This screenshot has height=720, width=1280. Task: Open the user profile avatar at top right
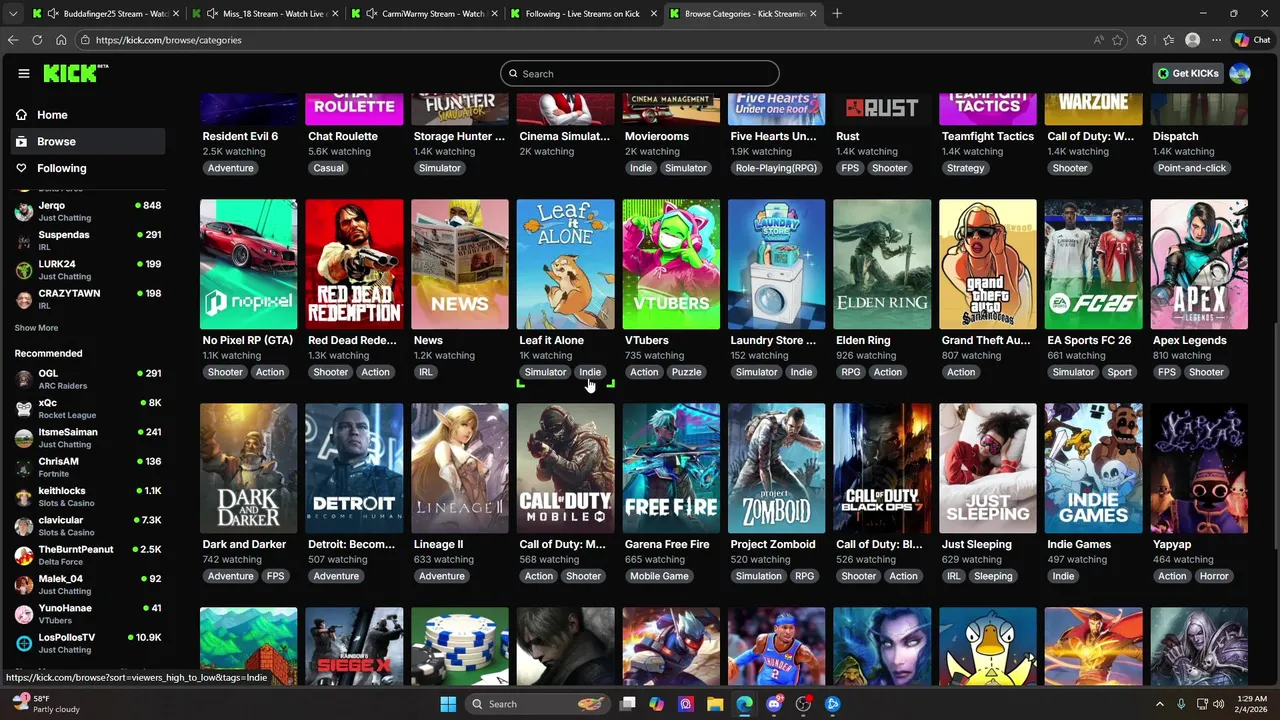coord(1240,73)
